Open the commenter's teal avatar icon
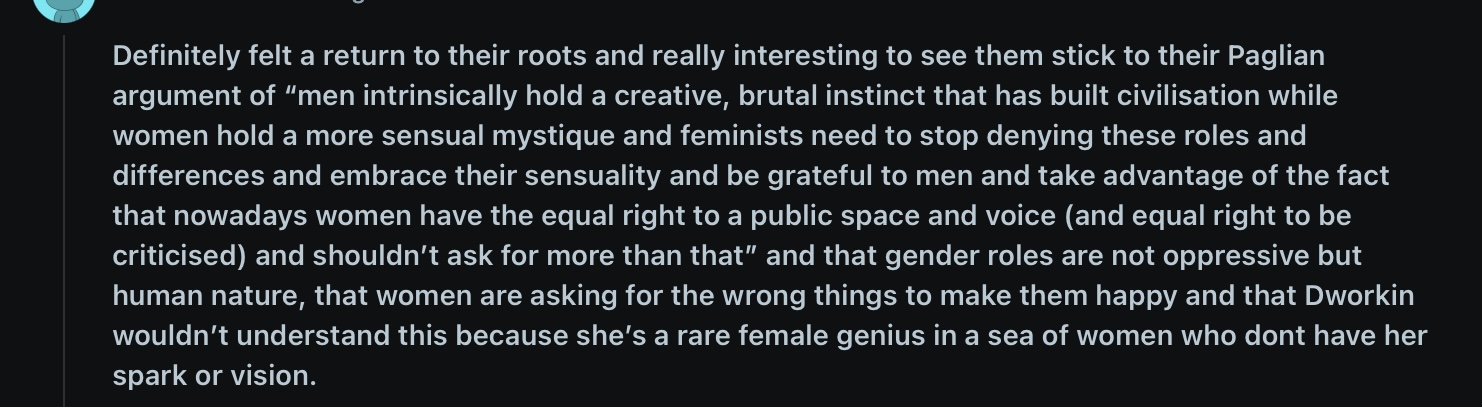 (x=63, y=8)
